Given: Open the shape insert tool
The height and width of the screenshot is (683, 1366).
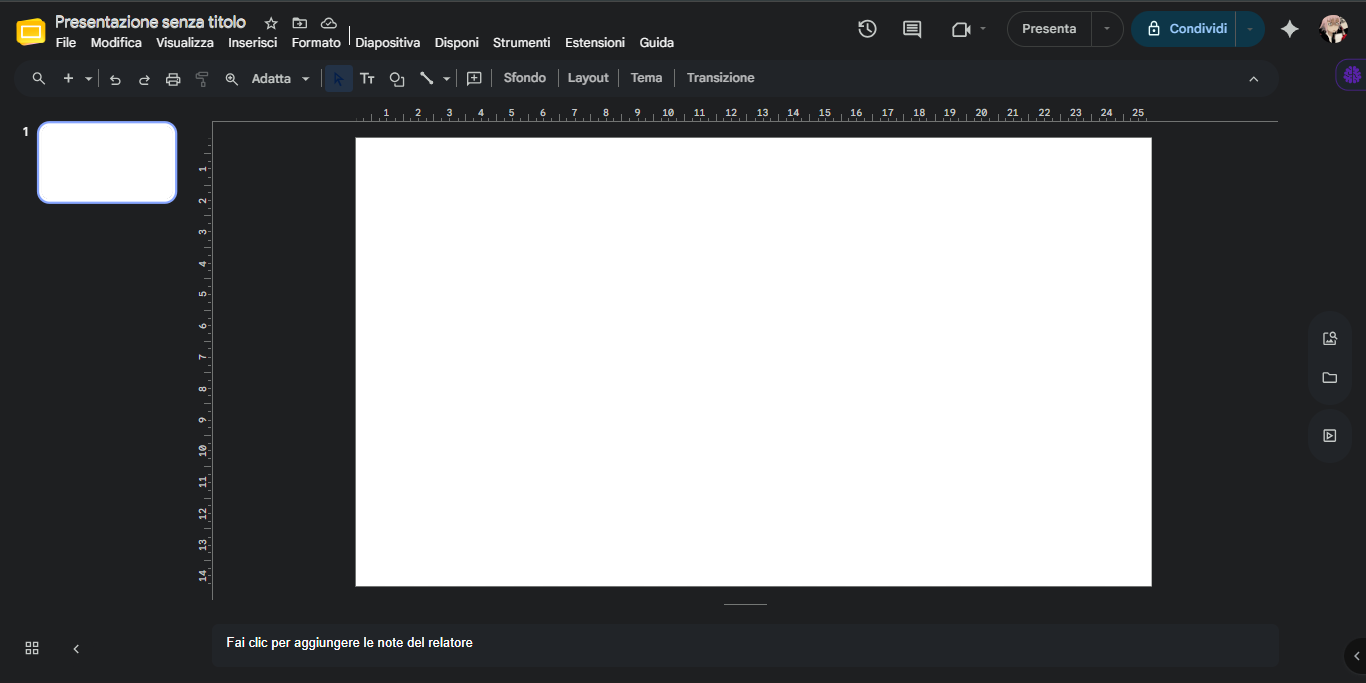Looking at the screenshot, I should click(397, 78).
